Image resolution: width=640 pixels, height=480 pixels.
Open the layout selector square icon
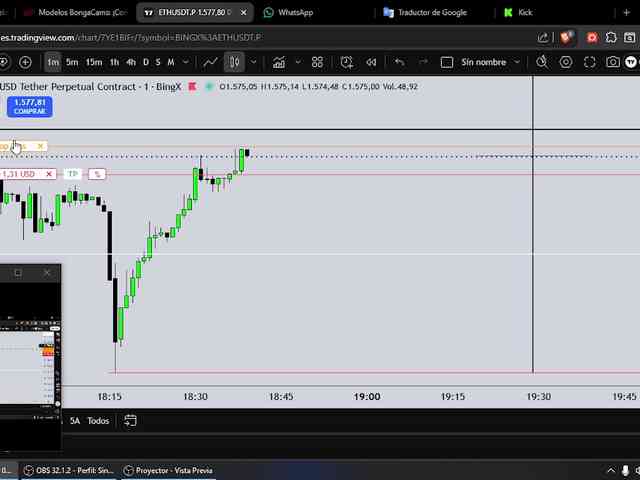[x=447, y=62]
